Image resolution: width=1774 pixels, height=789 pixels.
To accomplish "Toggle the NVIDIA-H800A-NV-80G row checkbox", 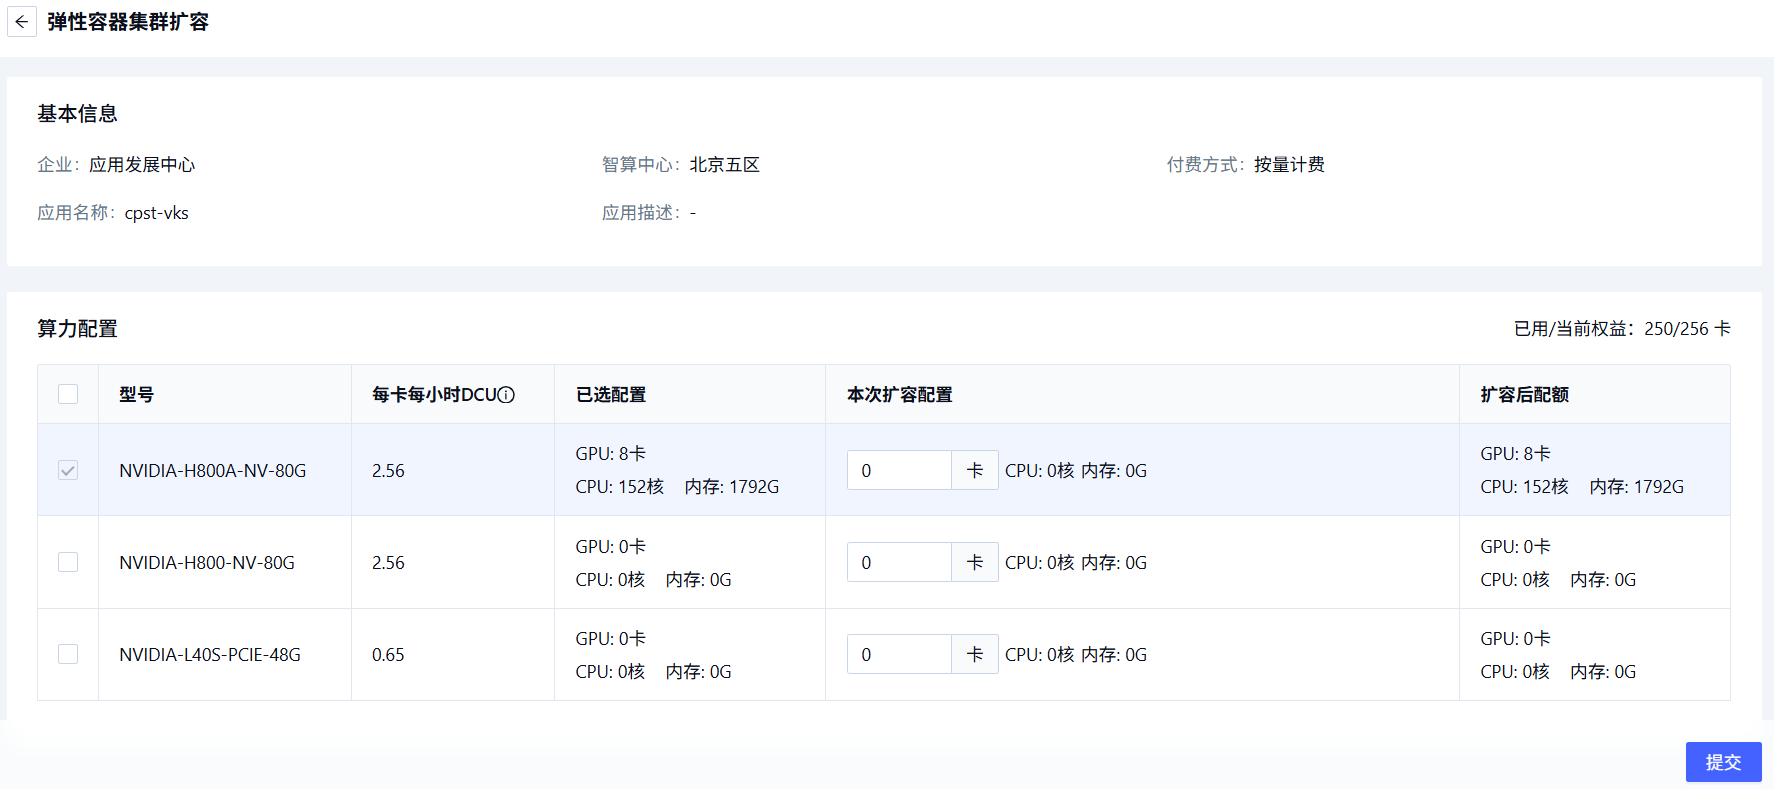I will (68, 470).
